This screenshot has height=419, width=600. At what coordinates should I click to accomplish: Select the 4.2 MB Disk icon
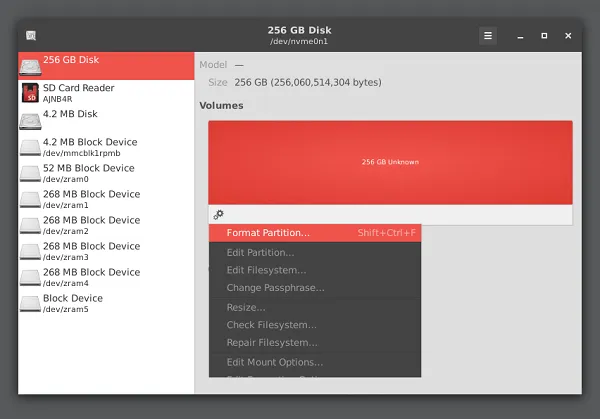[31, 119]
